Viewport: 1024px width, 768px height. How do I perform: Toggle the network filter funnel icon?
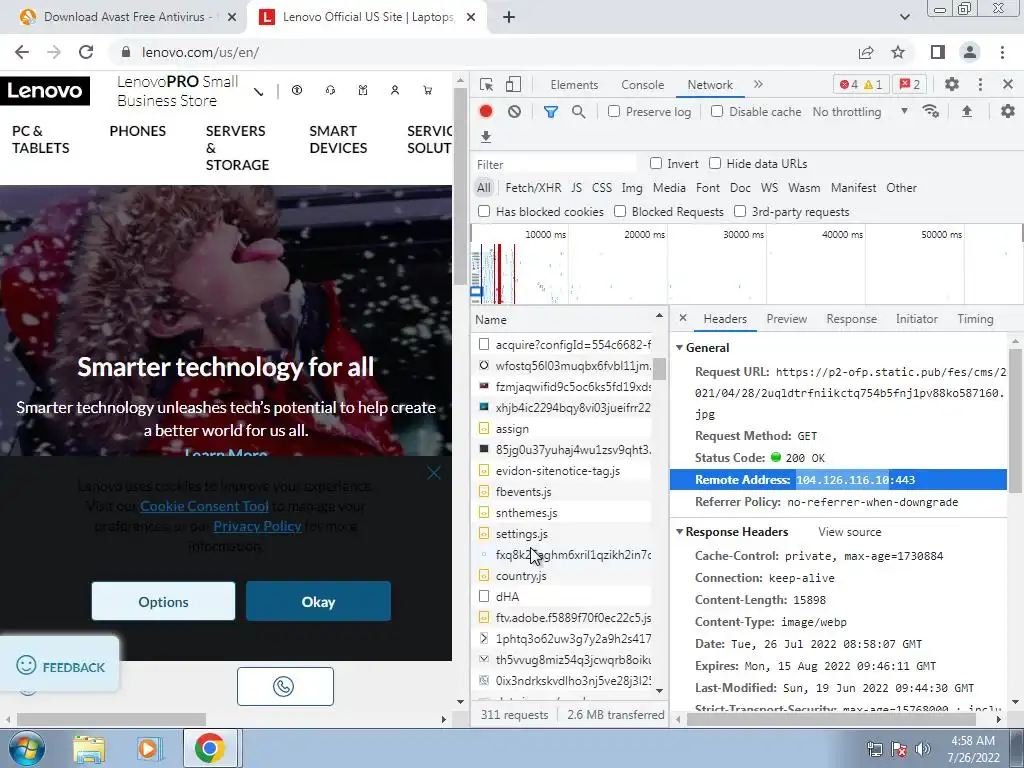tap(551, 112)
